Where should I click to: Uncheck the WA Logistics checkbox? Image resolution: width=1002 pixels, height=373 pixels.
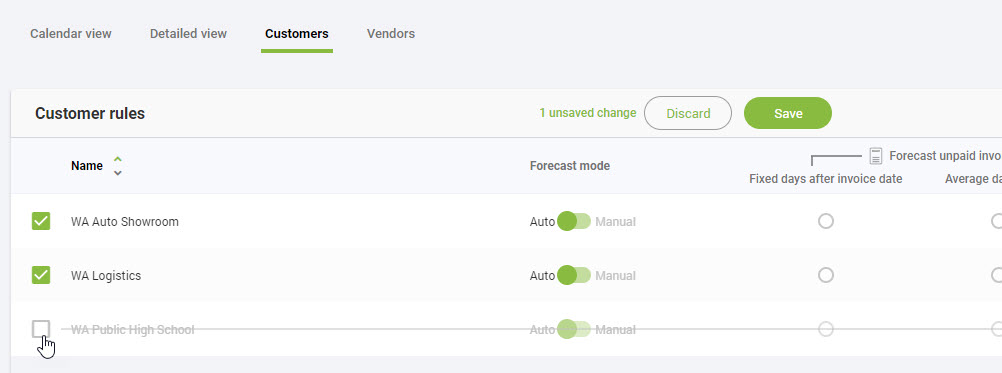[x=41, y=275]
